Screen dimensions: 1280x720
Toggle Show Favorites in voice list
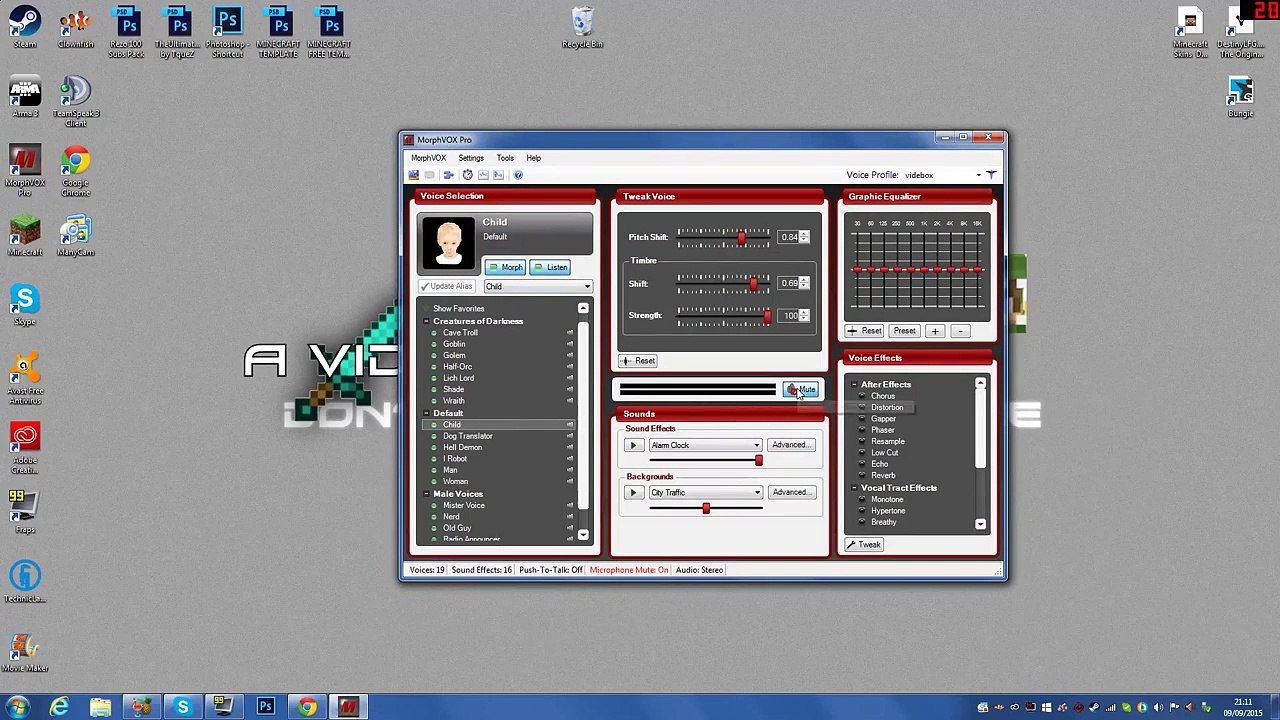(458, 309)
